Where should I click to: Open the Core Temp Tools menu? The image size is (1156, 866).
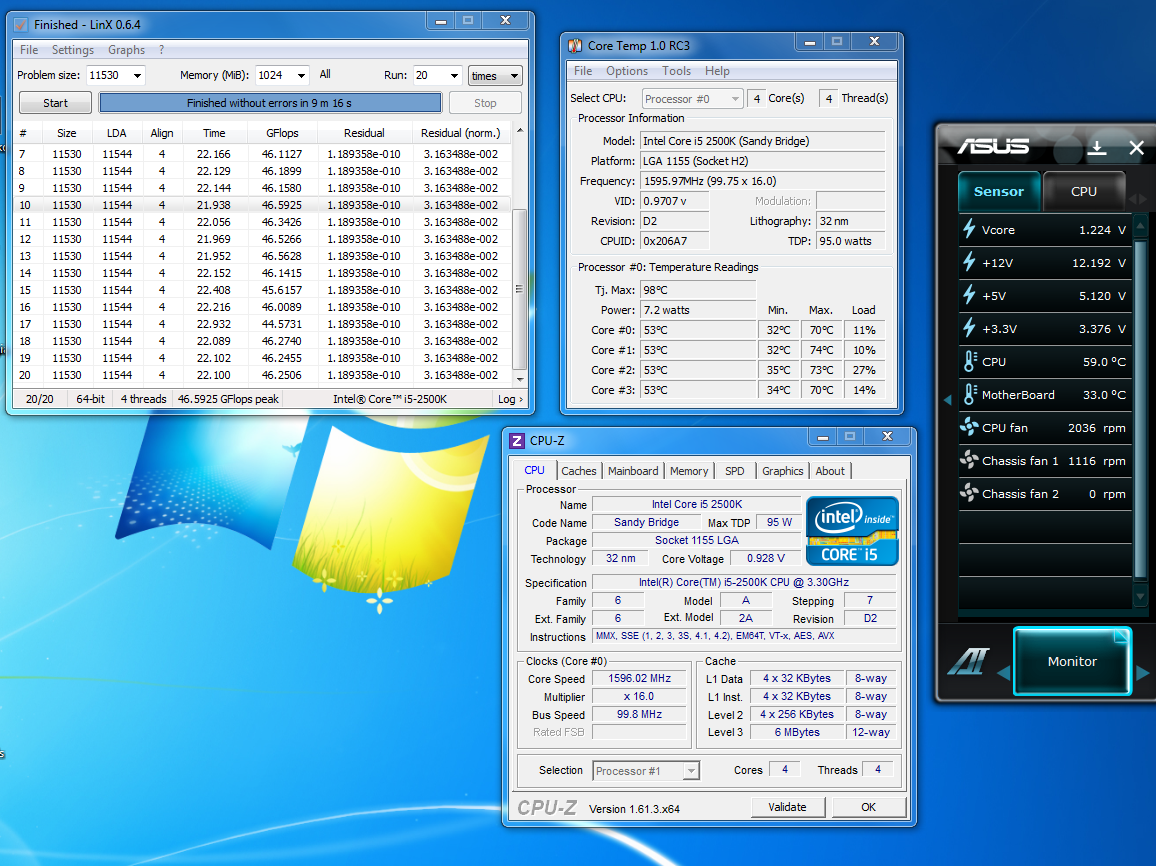[676, 71]
